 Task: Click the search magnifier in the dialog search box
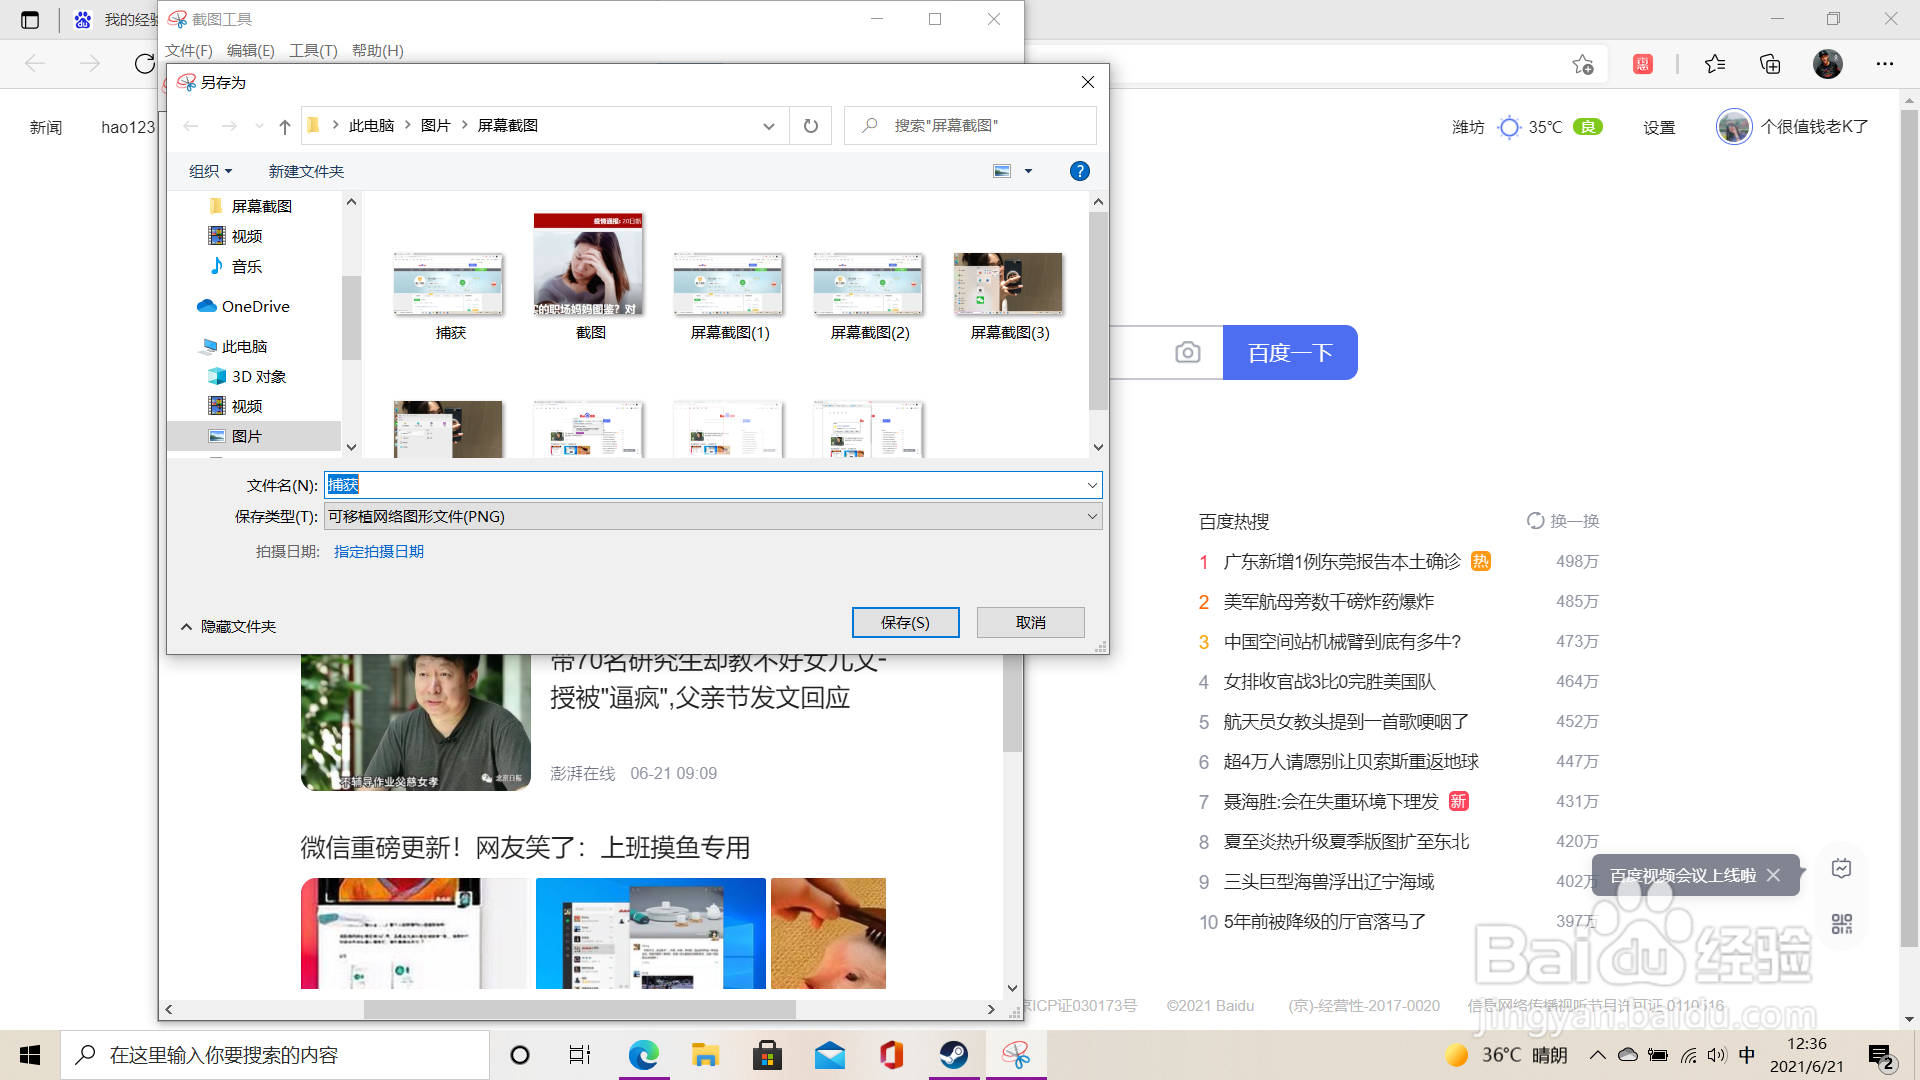(867, 125)
